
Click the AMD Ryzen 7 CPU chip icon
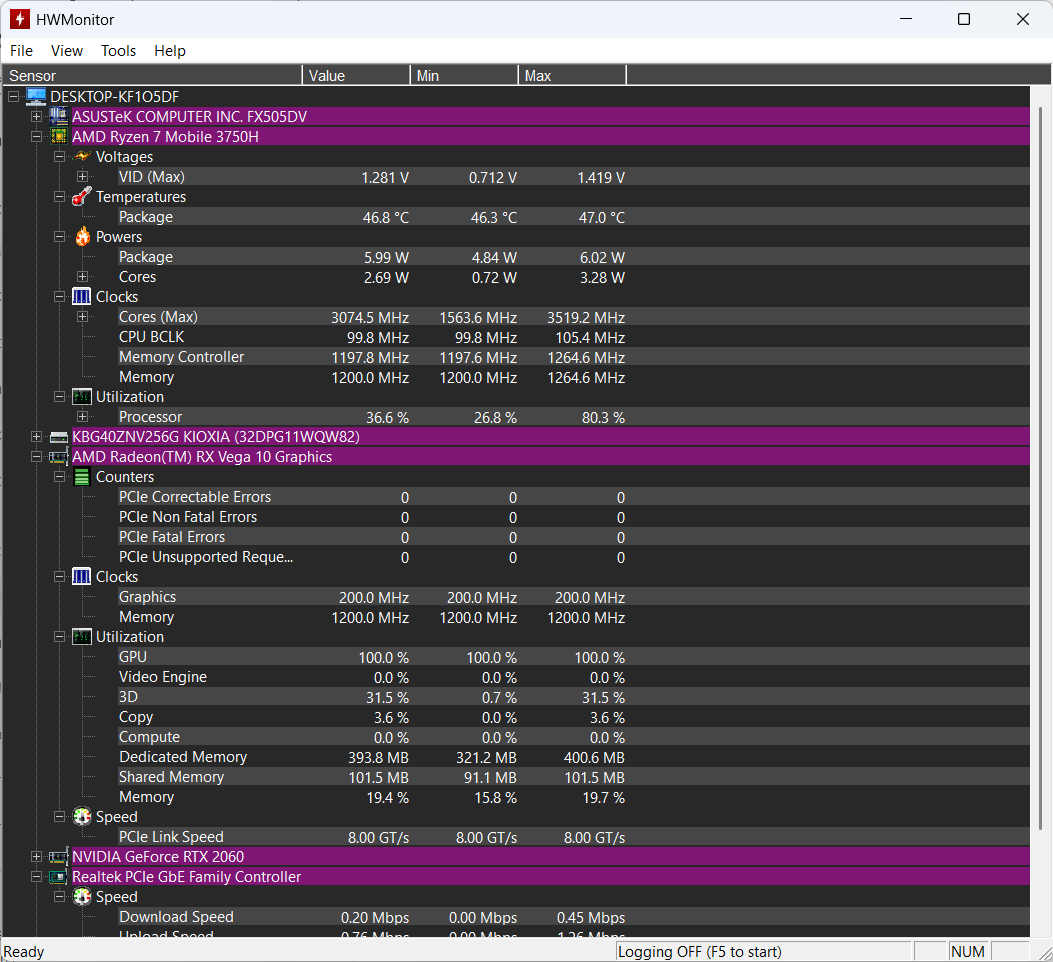58,136
